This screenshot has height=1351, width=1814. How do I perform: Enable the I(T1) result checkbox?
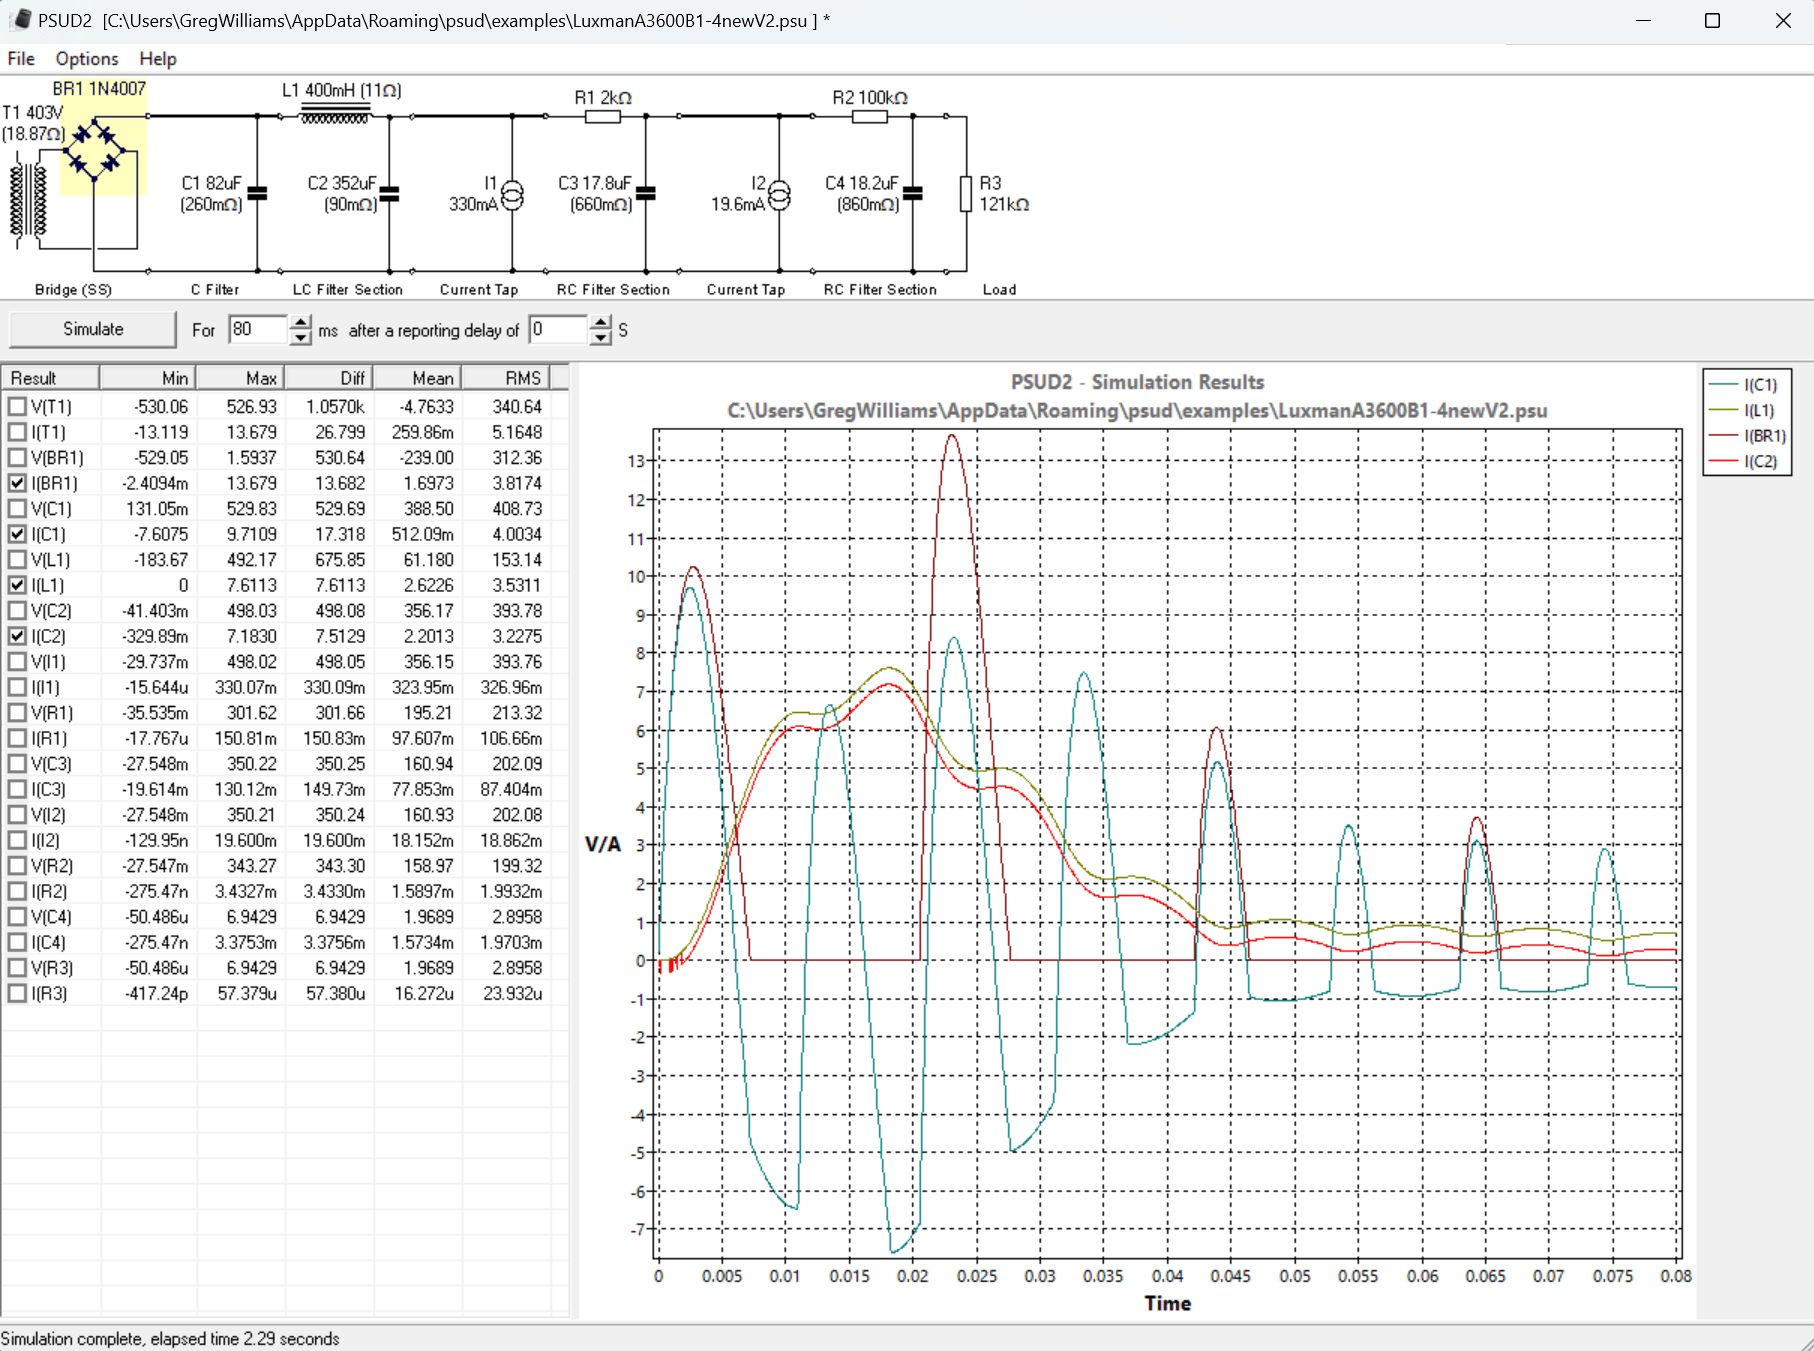click(x=17, y=432)
